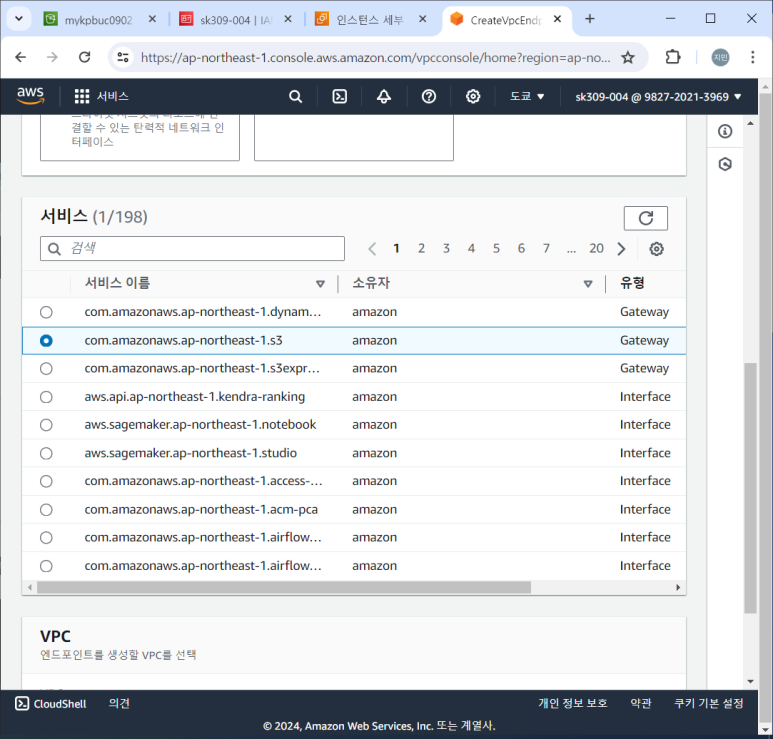Bookmark this page with star icon
The image size is (773, 739).
point(628,58)
